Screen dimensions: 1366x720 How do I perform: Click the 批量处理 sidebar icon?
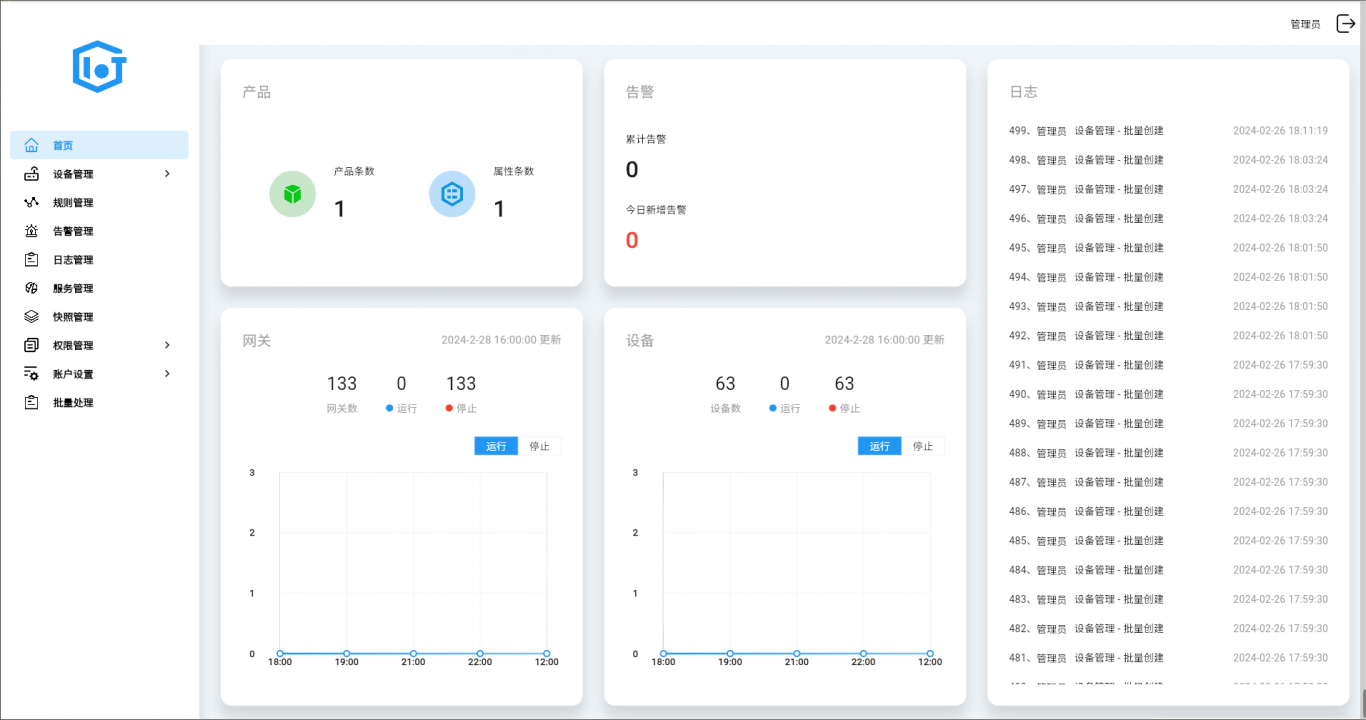click(32, 403)
